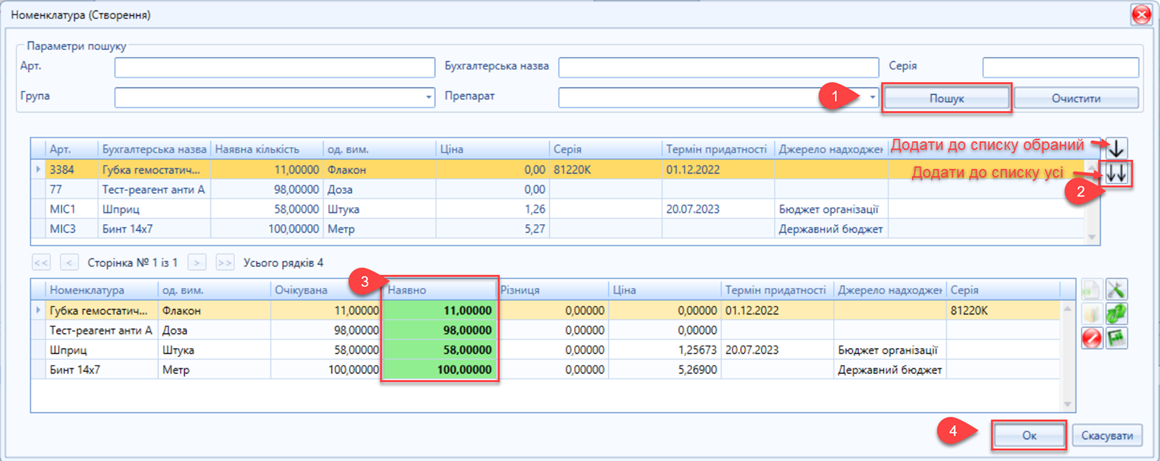Click Державний бюджет in upper table
Image resolution: width=1160 pixels, height=461 pixels.
[x=832, y=229]
